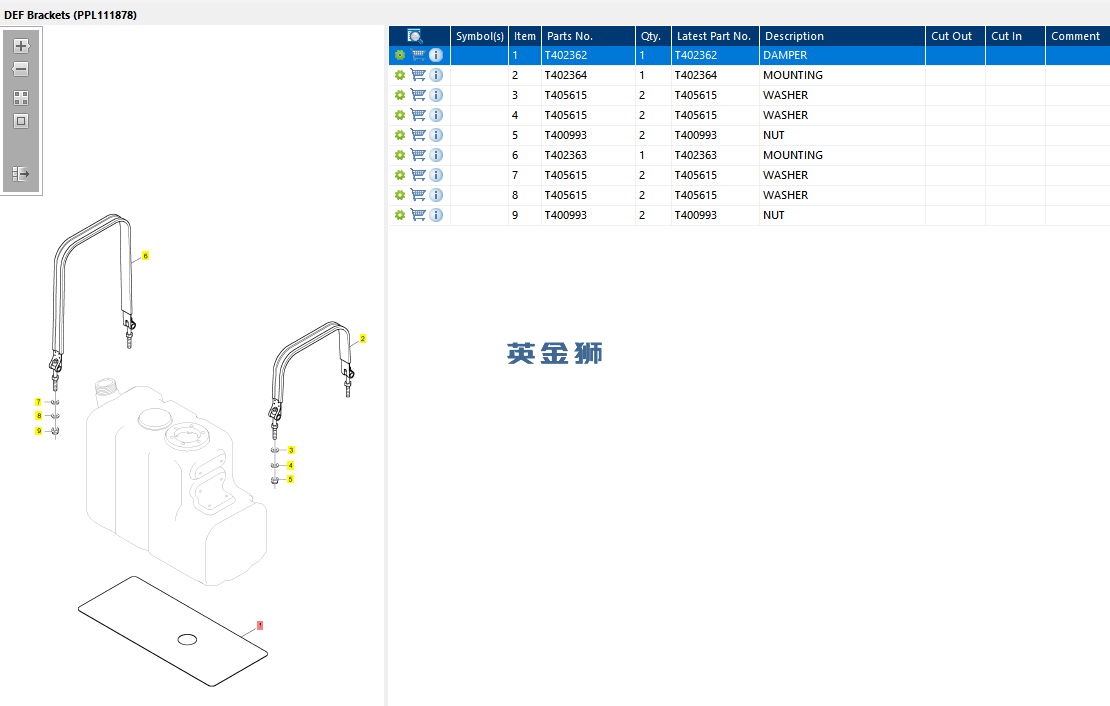This screenshot has height=706, width=1110.
Task: Click the search icon in table header
Action: [x=415, y=36]
